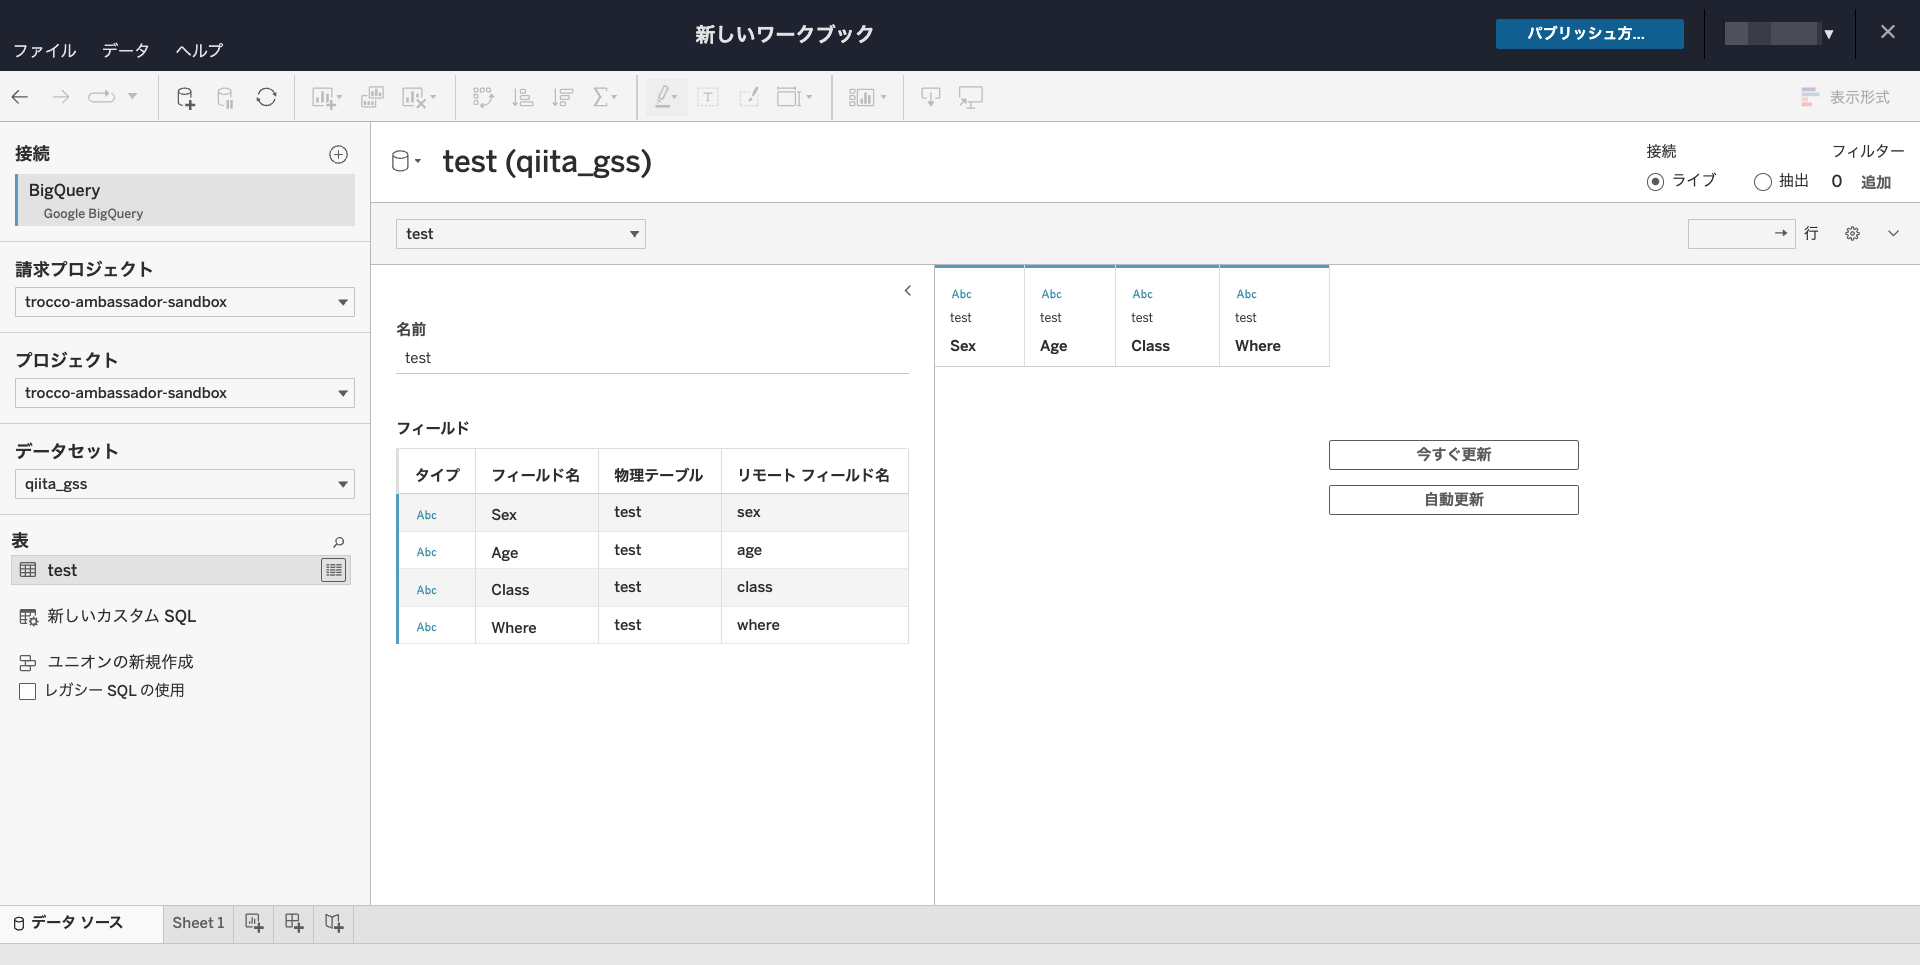Click the table name field test
The width and height of the screenshot is (1920, 965).
click(652, 358)
